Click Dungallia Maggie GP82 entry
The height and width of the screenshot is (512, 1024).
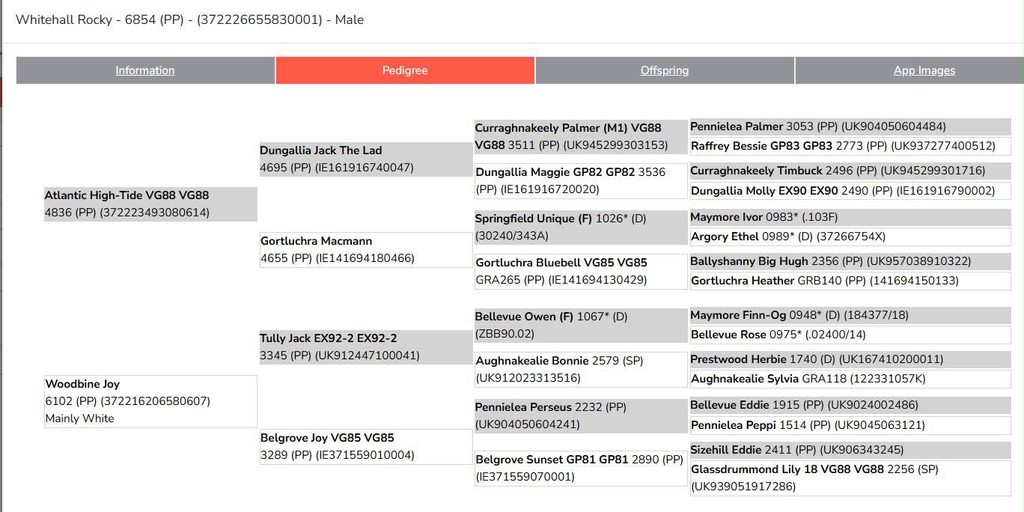click(x=581, y=181)
